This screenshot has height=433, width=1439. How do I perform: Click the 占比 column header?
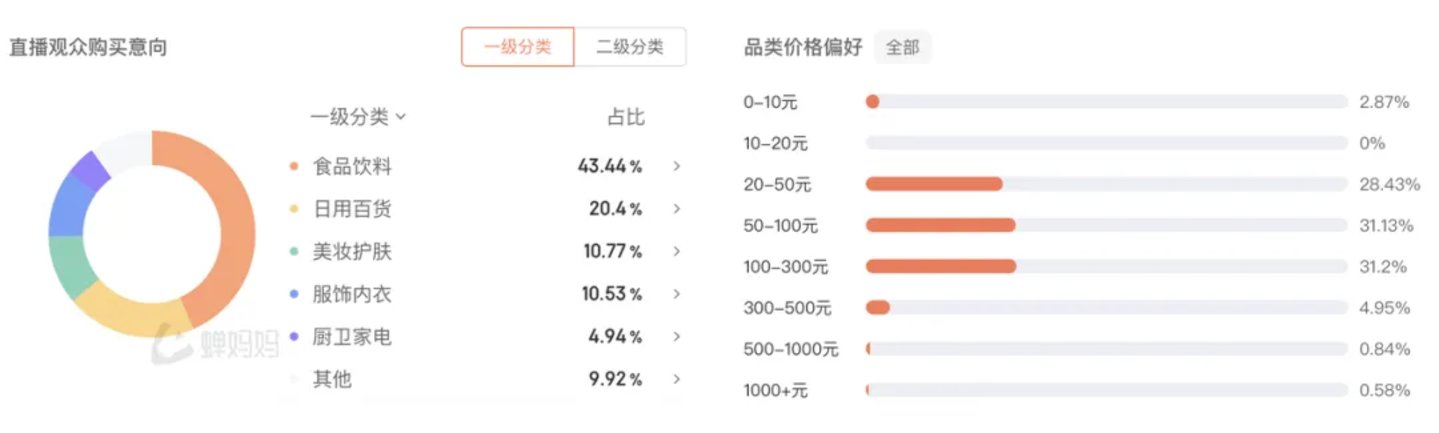click(626, 117)
